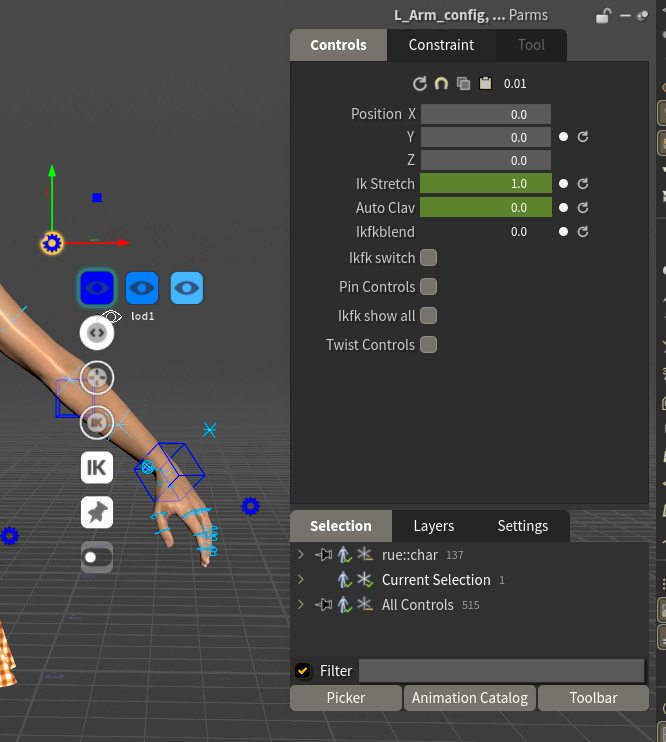This screenshot has width=666, height=742.
Task: Enable the Ikfk switch checkbox
Action: [428, 258]
